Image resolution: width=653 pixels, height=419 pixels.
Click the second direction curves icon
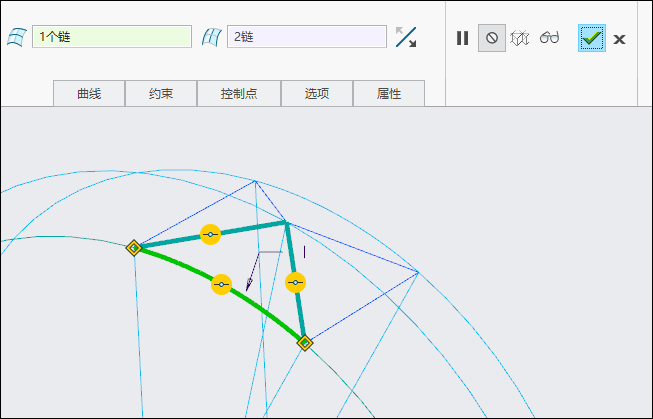click(x=212, y=37)
